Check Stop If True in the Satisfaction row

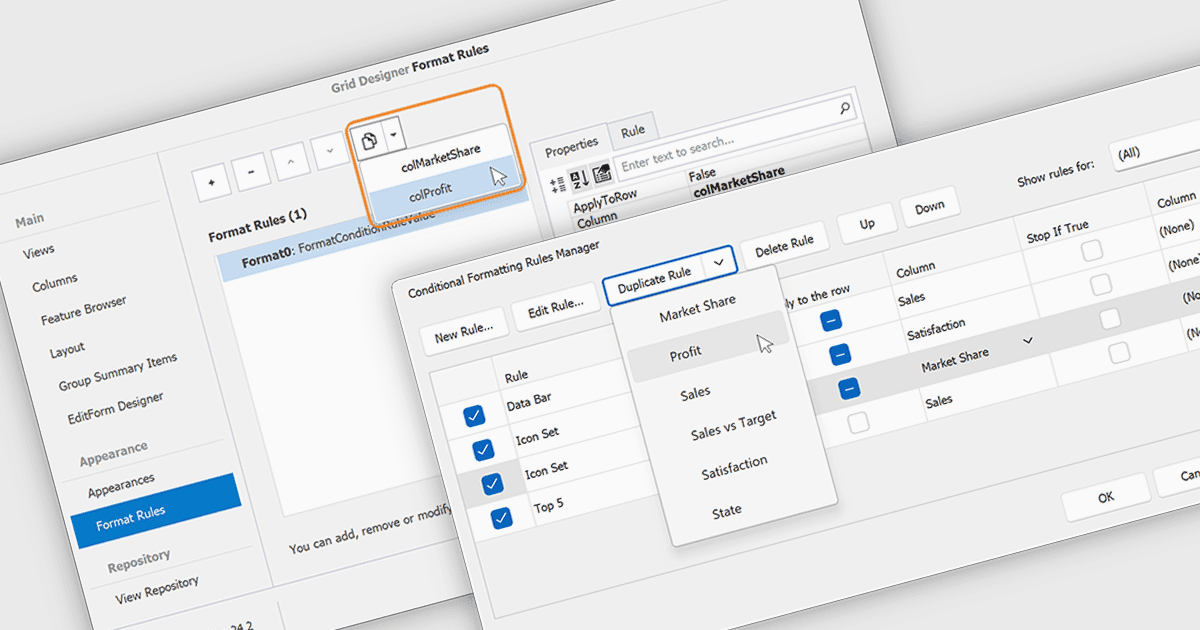(x=1100, y=285)
